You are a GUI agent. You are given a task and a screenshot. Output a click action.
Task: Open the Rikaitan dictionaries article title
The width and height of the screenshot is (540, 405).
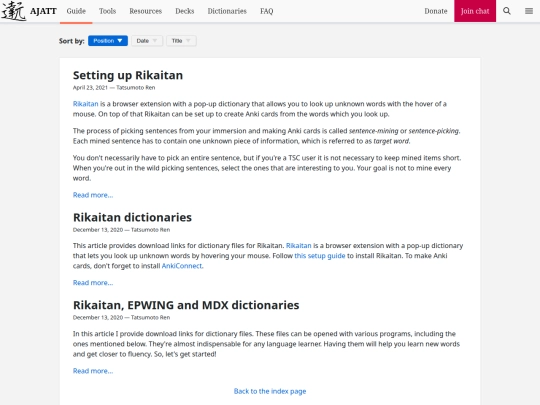click(x=132, y=217)
